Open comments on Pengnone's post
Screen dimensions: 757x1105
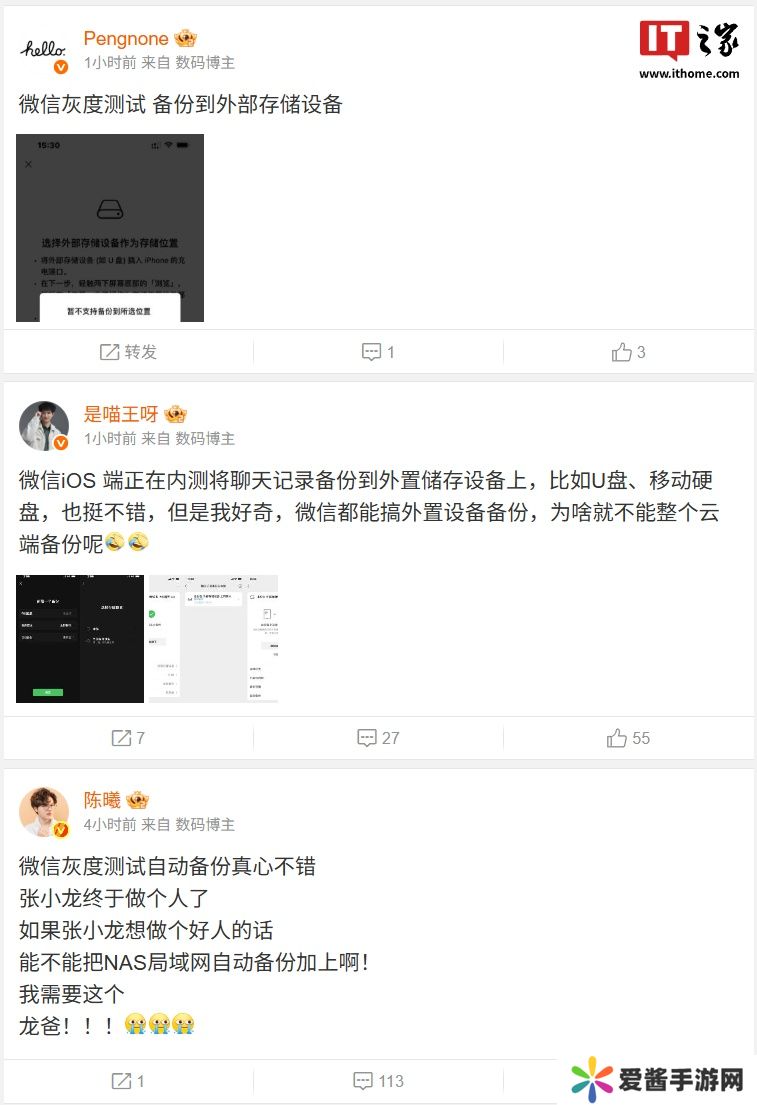[x=378, y=352]
